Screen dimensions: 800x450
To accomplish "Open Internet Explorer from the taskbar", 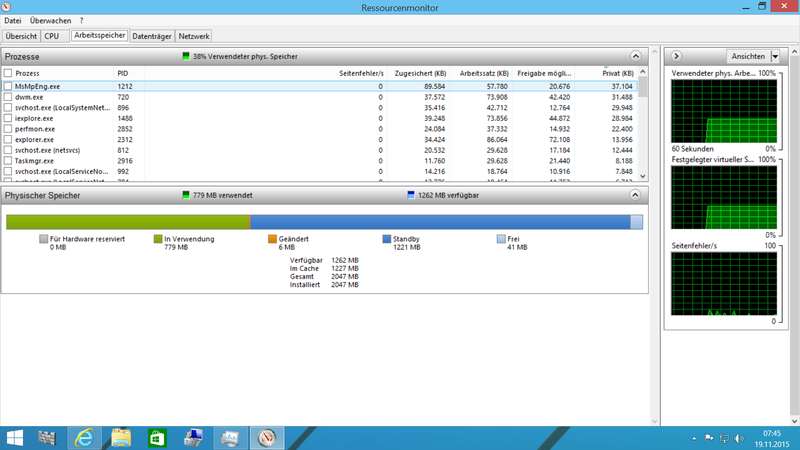I will click(x=84, y=438).
